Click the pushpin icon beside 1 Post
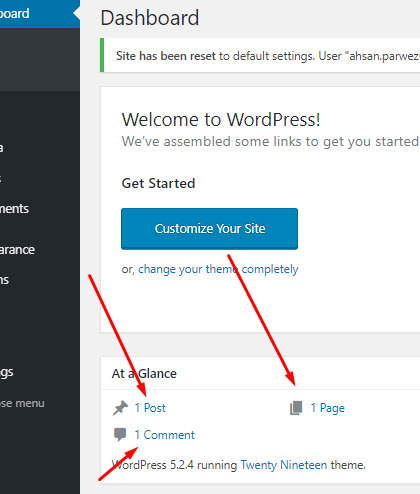The height and width of the screenshot is (494, 420). [x=120, y=408]
